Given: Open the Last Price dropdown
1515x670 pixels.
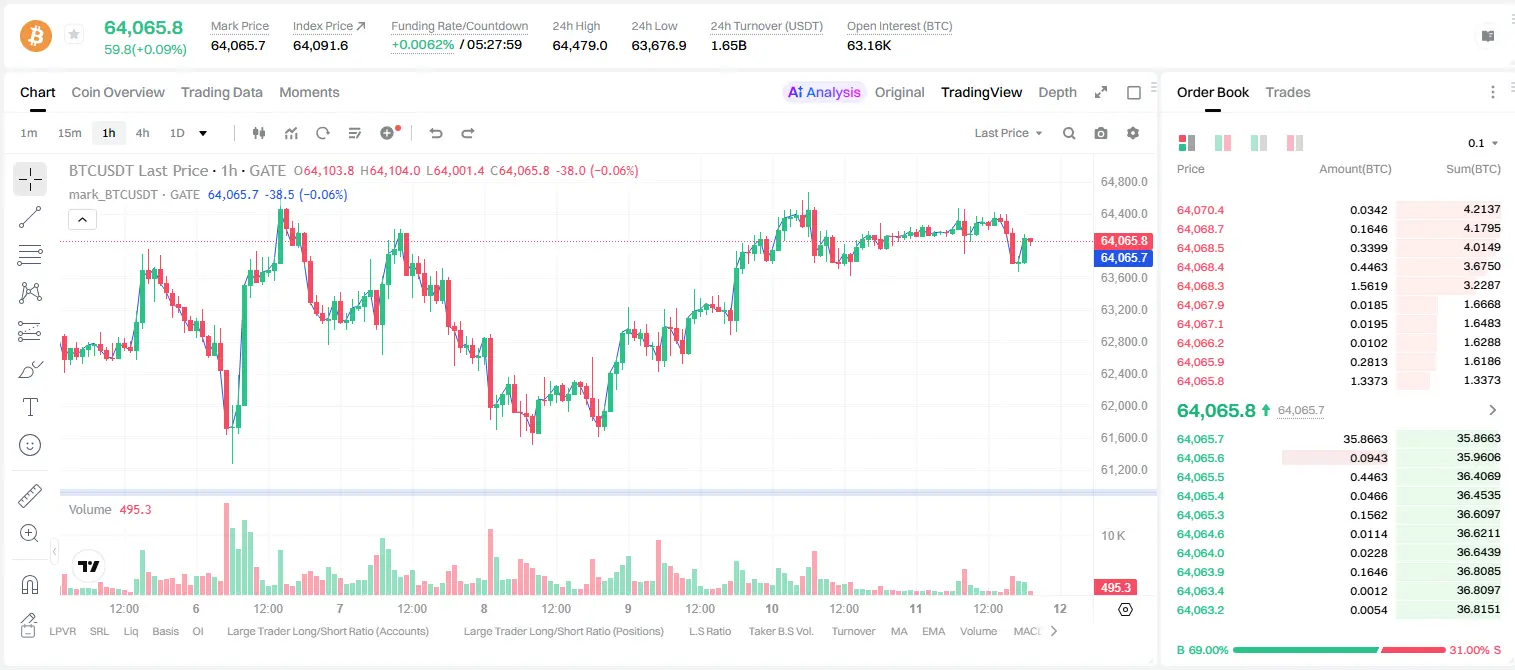Looking at the screenshot, I should (1008, 133).
